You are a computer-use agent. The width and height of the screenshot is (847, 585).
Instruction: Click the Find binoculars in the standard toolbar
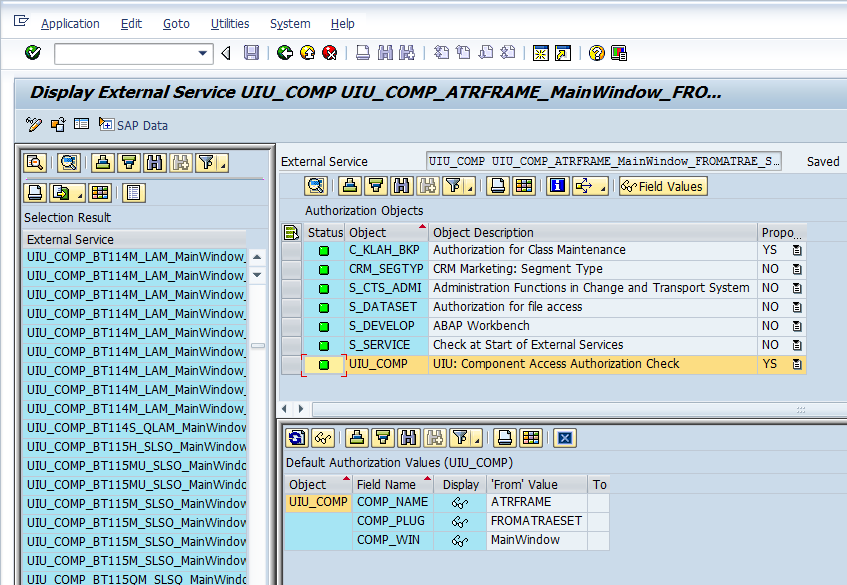coord(385,52)
